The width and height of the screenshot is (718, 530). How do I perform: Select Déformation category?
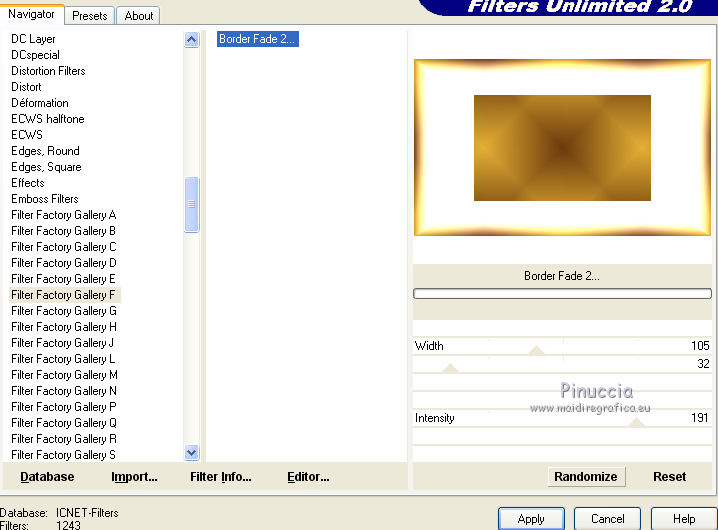click(40, 103)
